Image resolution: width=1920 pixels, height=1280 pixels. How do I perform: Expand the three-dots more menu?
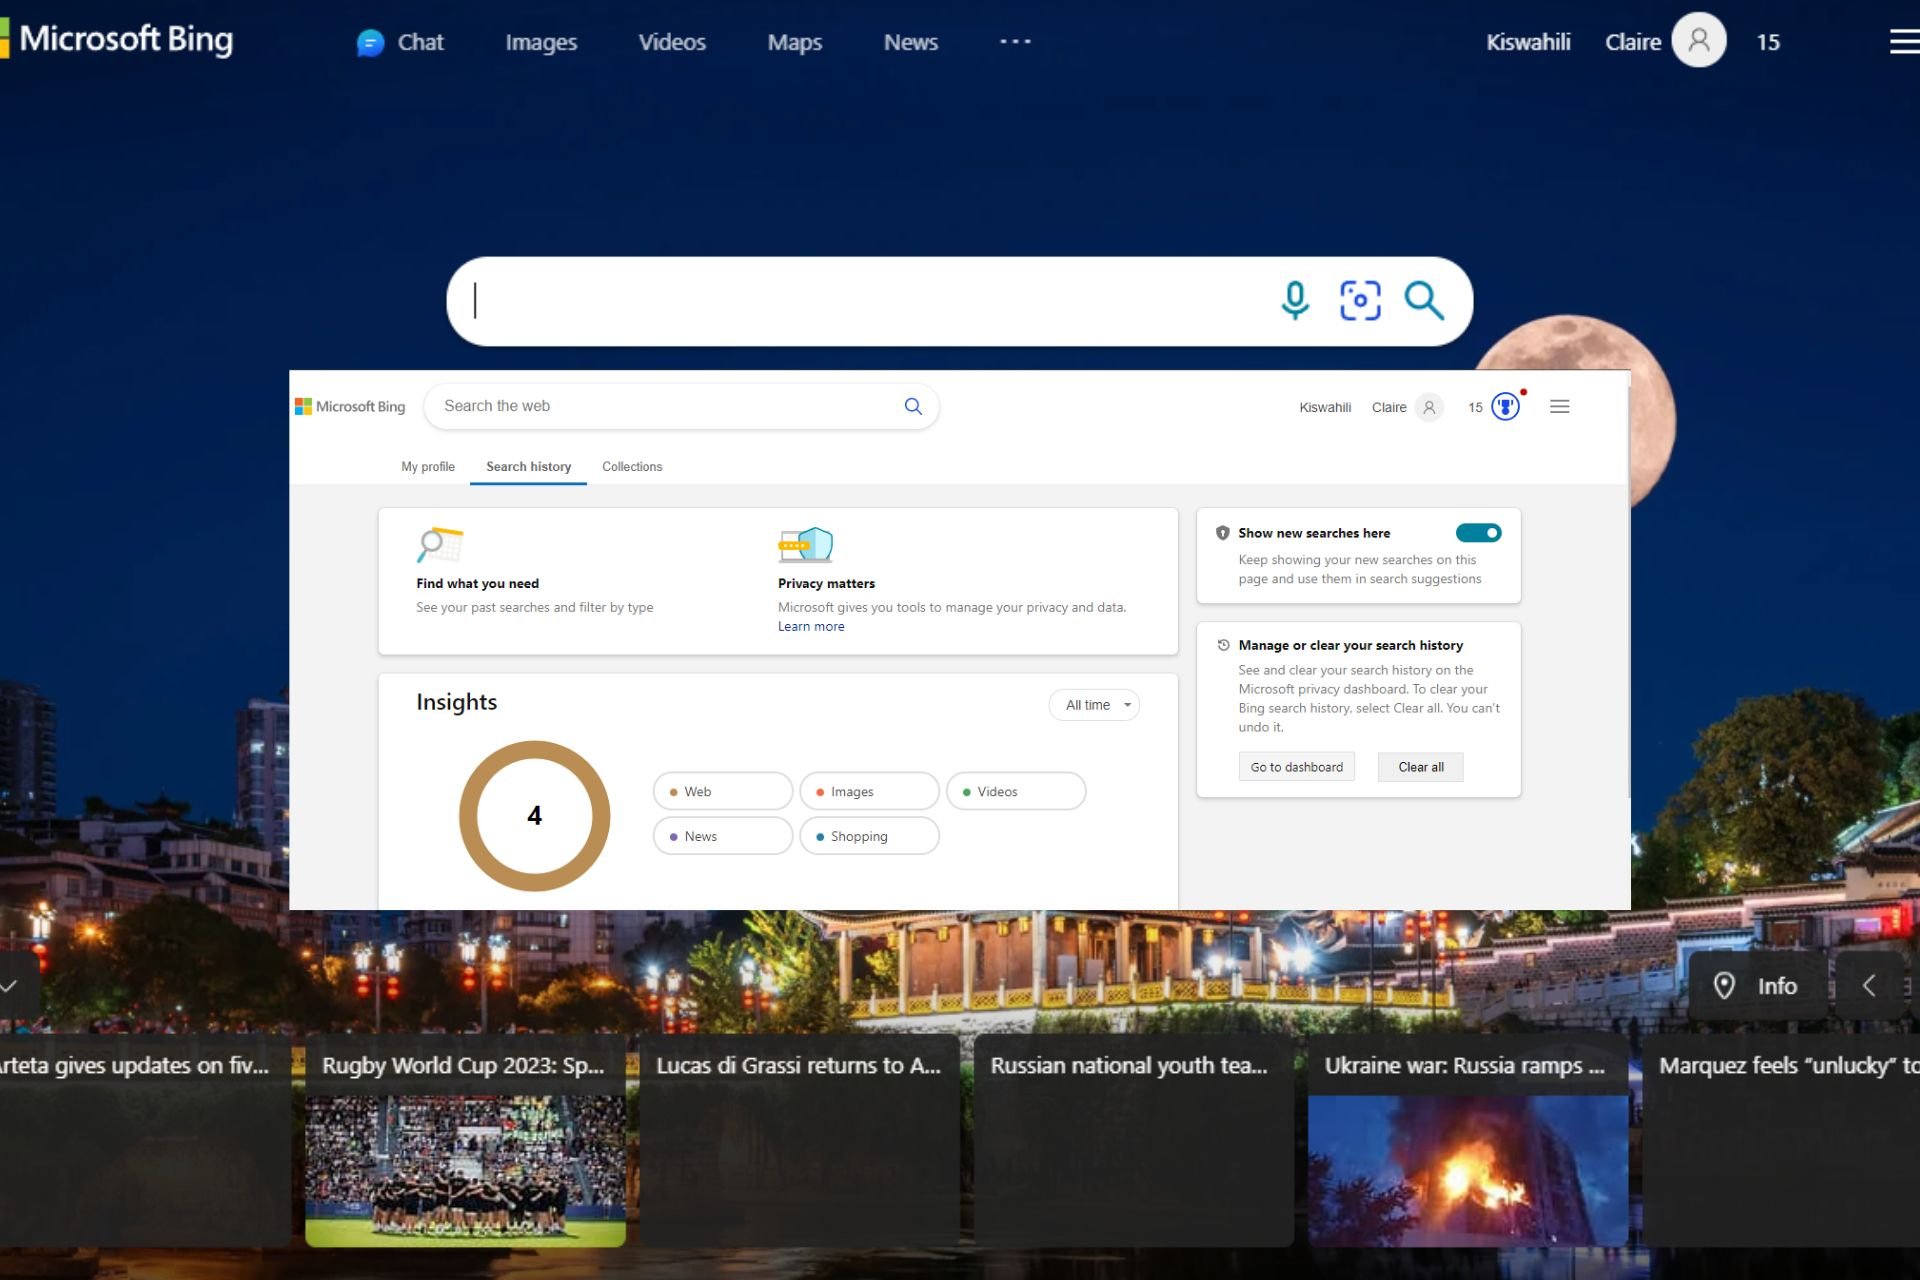click(x=1015, y=42)
